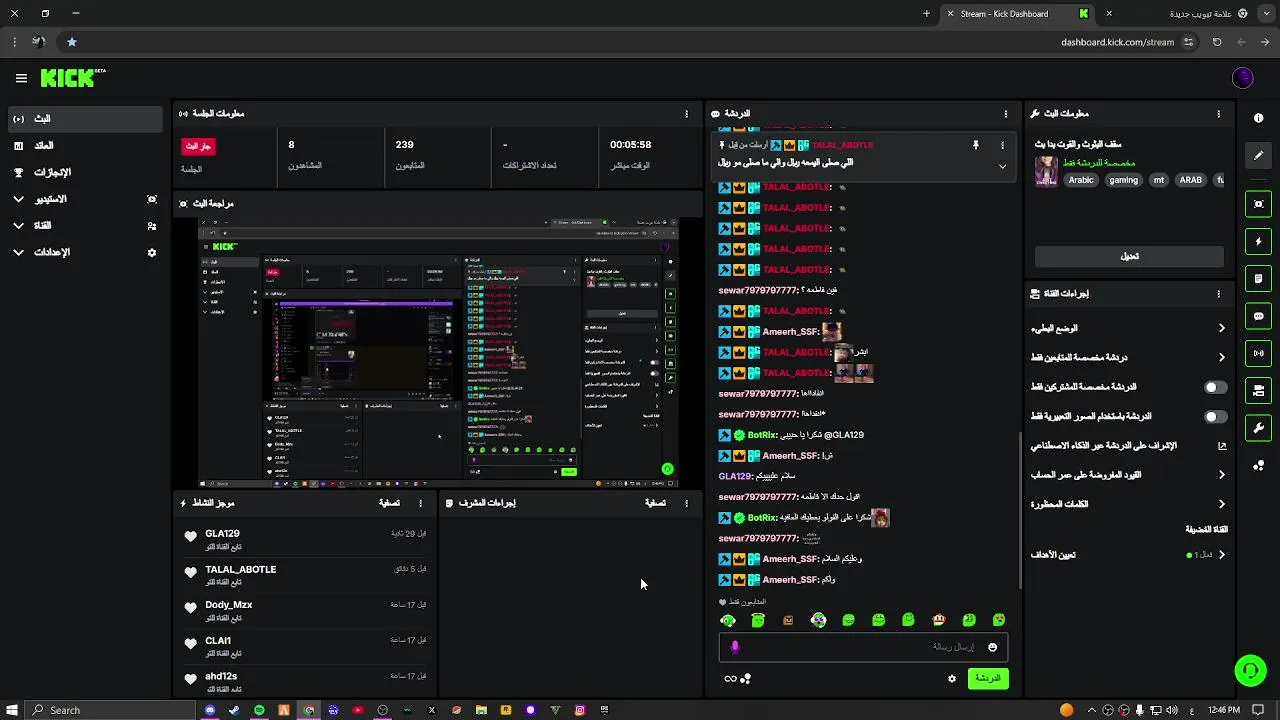1280x720 pixels.
Task: Click the pencil edit icon in right toolbar
Action: 1258,156
